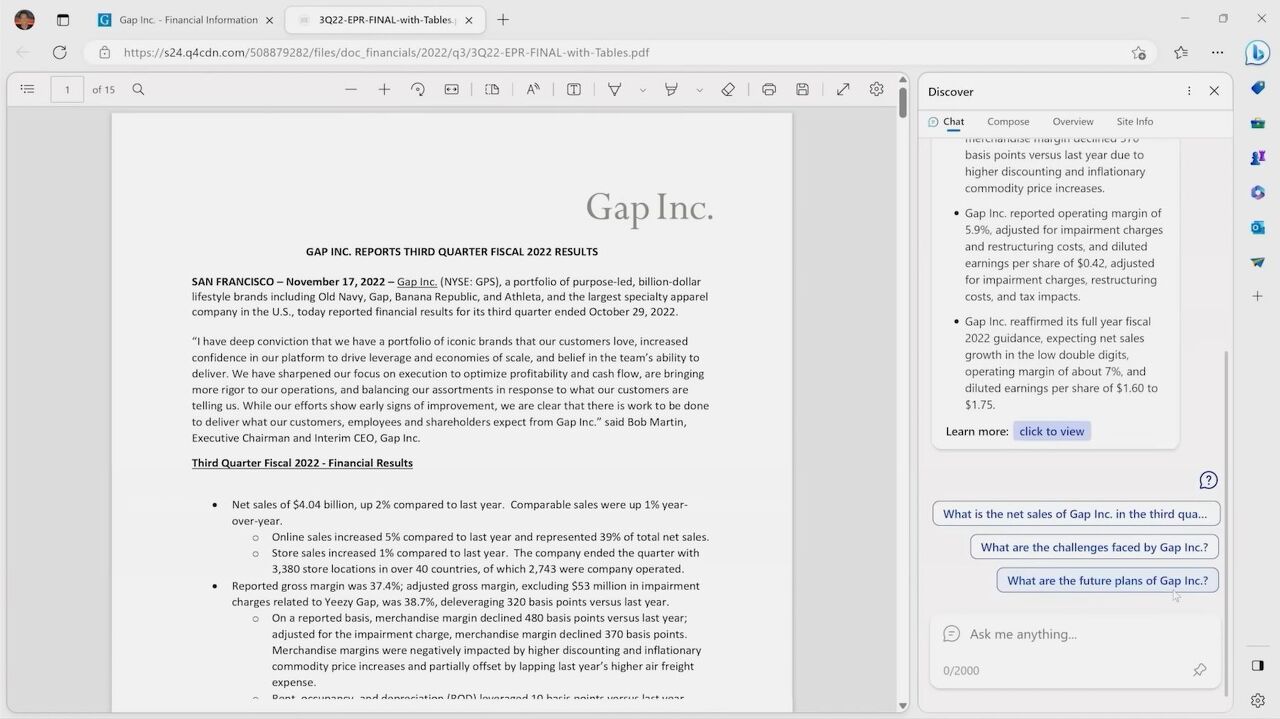Toggle sidebar visibility icon at bottom right
The width and height of the screenshot is (1280, 719).
coord(1258,665)
